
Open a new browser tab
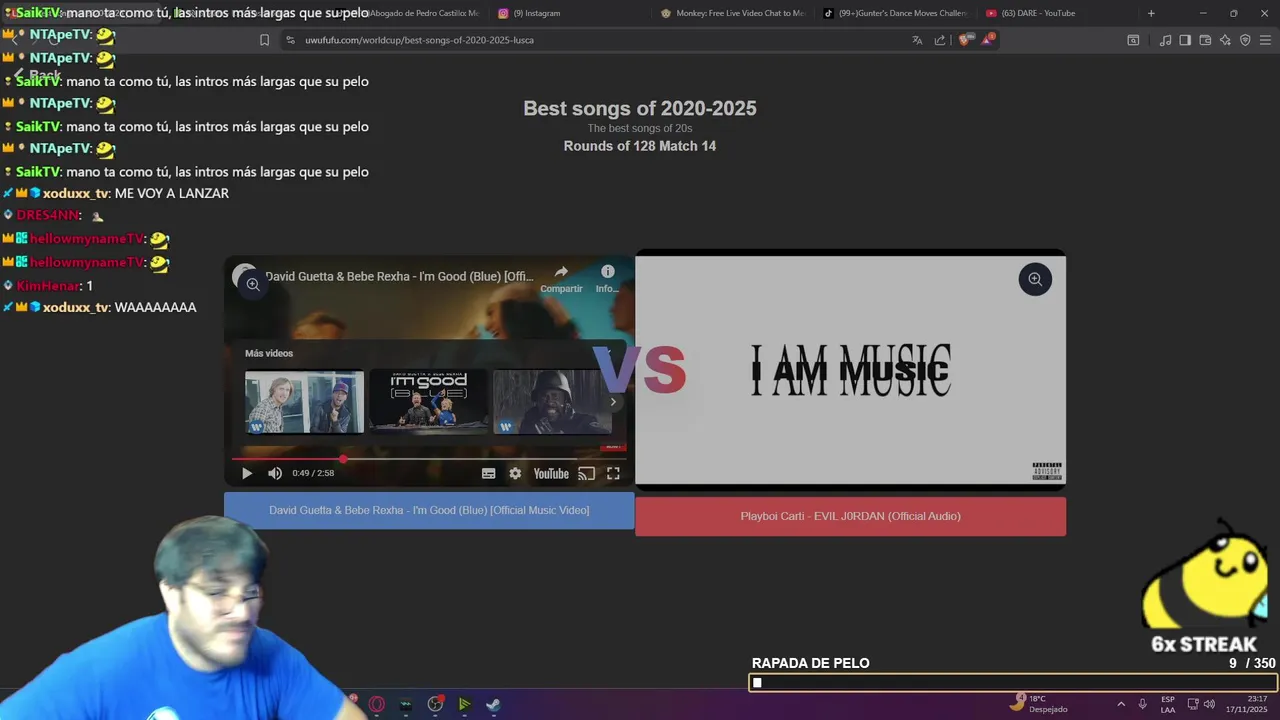tap(1151, 13)
